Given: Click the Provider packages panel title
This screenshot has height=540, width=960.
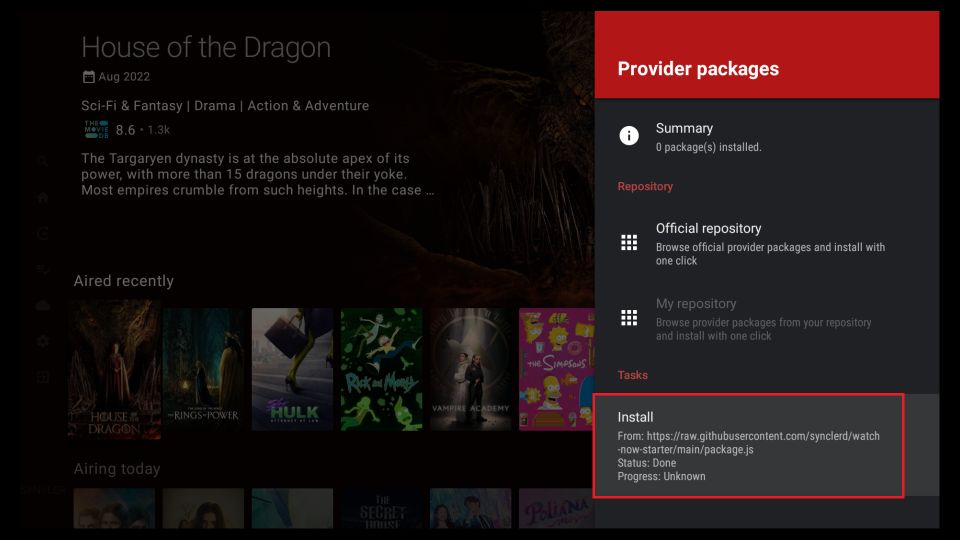Looking at the screenshot, I should point(698,69).
